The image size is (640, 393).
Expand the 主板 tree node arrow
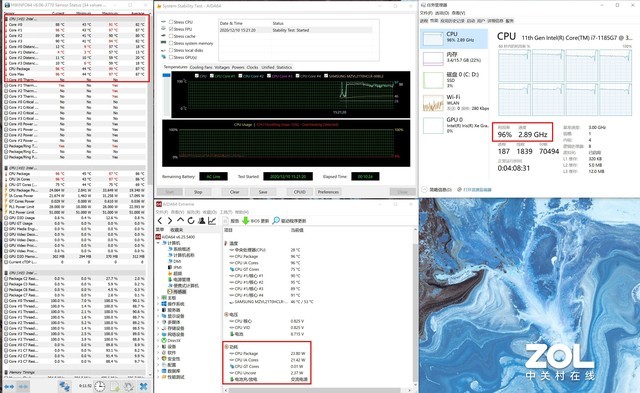(158, 298)
